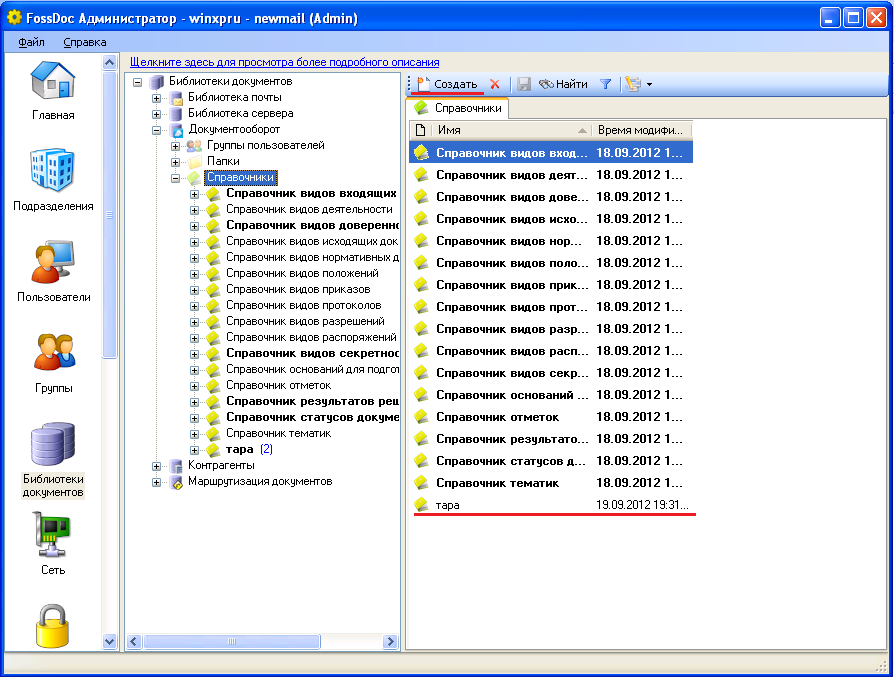Click the save floppy disk icon

[524, 85]
